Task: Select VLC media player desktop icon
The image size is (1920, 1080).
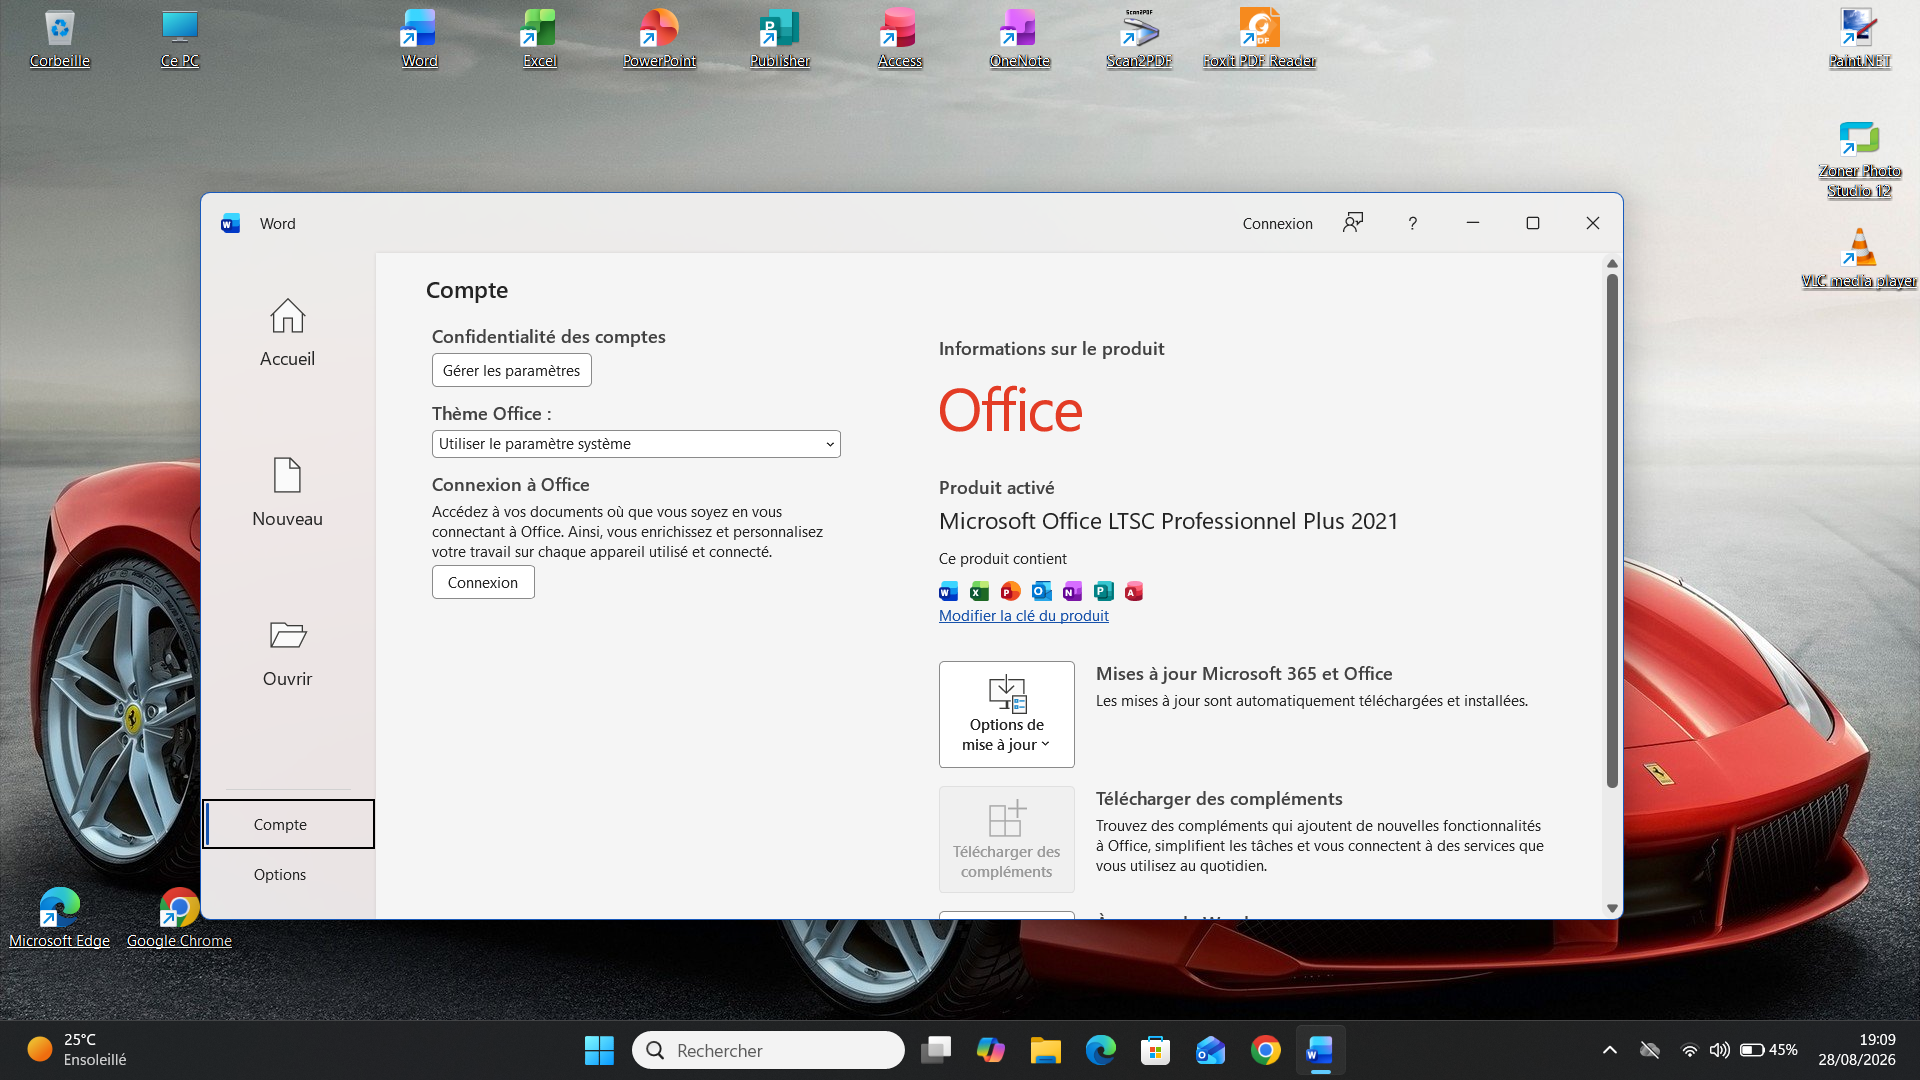Action: point(1859,258)
